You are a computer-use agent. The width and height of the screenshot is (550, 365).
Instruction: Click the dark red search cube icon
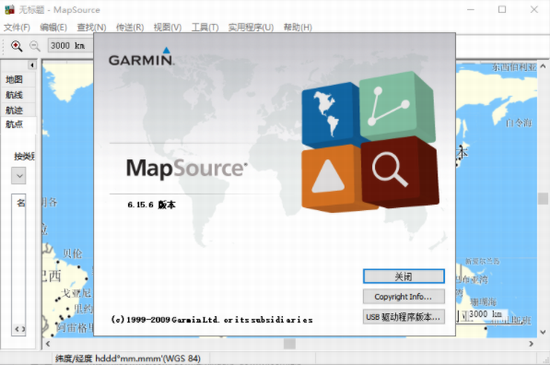click(400, 171)
